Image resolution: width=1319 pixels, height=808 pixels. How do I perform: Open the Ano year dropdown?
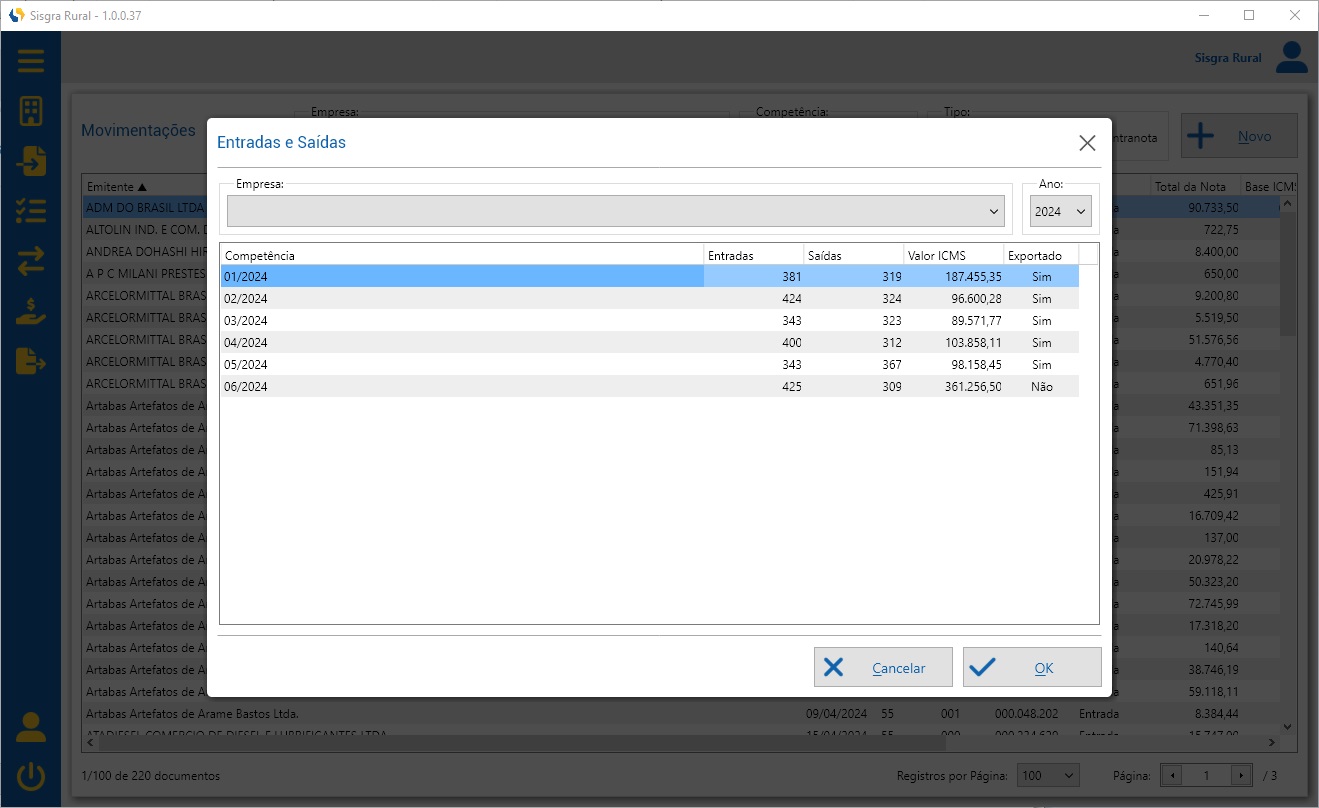1061,211
